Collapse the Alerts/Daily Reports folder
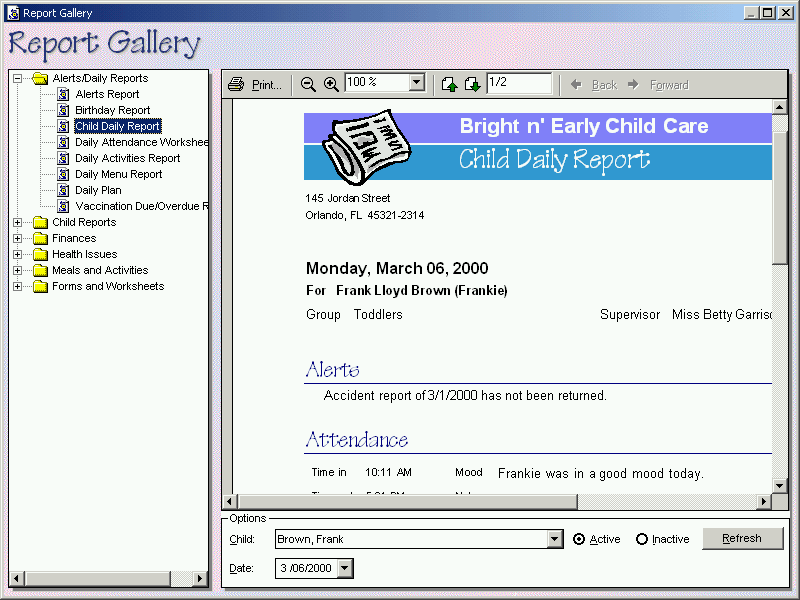This screenshot has height=600, width=800. 18,78
